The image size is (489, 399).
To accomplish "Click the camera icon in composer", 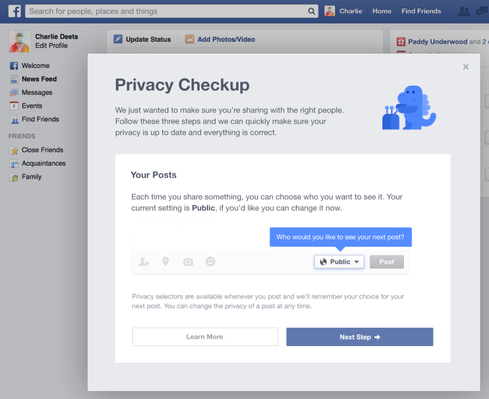I will [188, 262].
